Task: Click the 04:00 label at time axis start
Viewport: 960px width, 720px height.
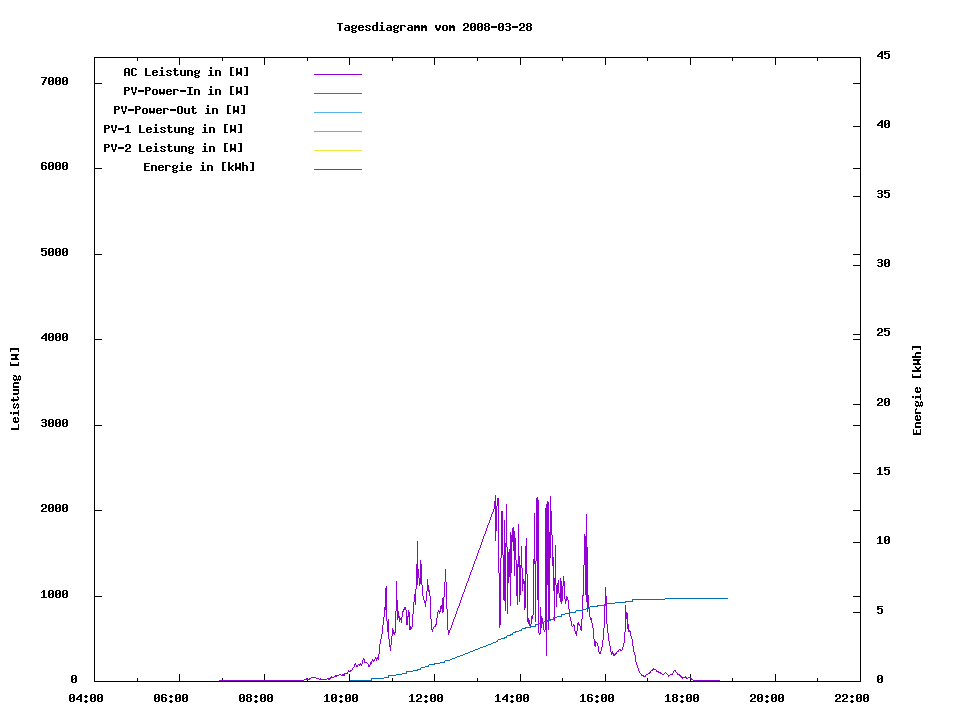Action: click(85, 698)
